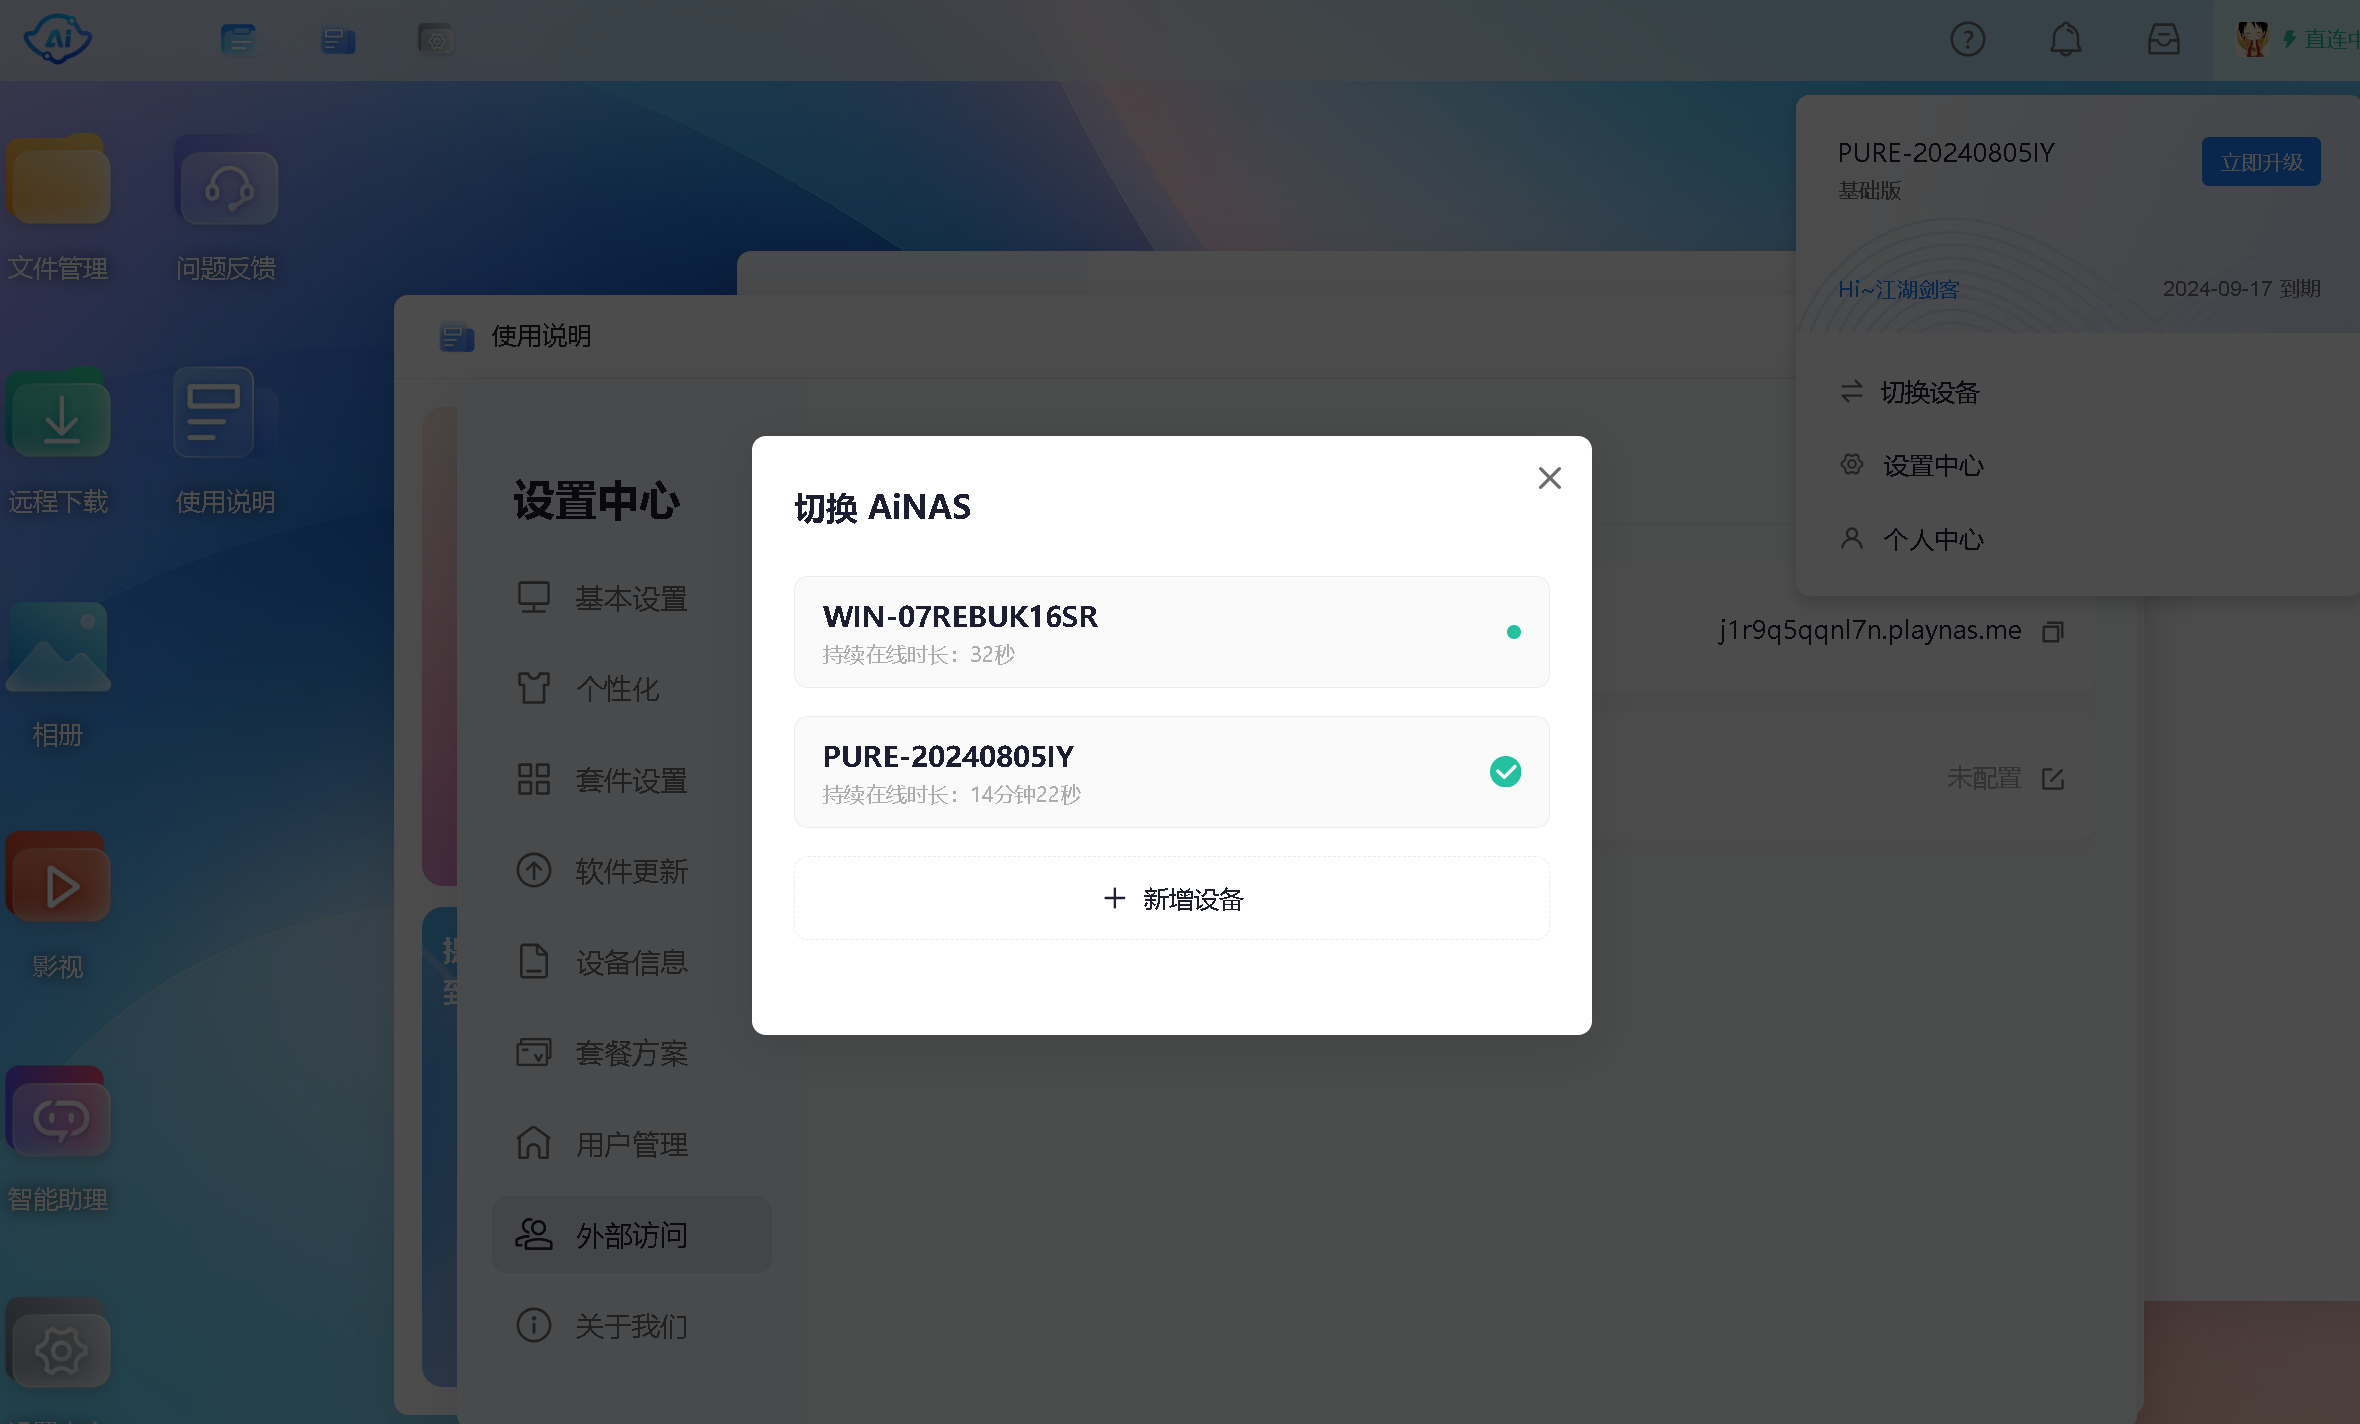Choose 切换设备 in user menu
This screenshot has height=1424, width=2360.
(x=1910, y=392)
